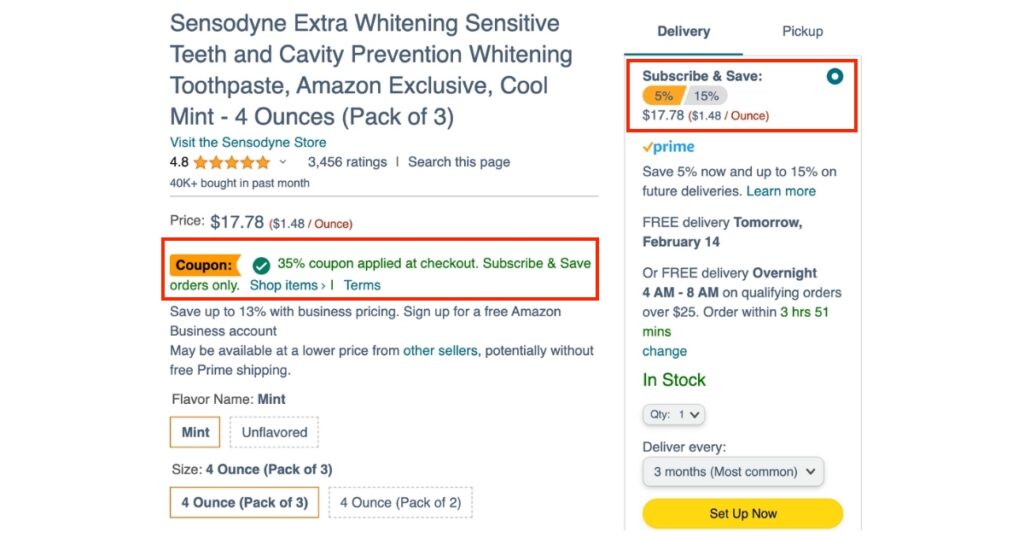Open the Visit the Sensodyne Store link
The image size is (1024, 538).
[x=248, y=142]
